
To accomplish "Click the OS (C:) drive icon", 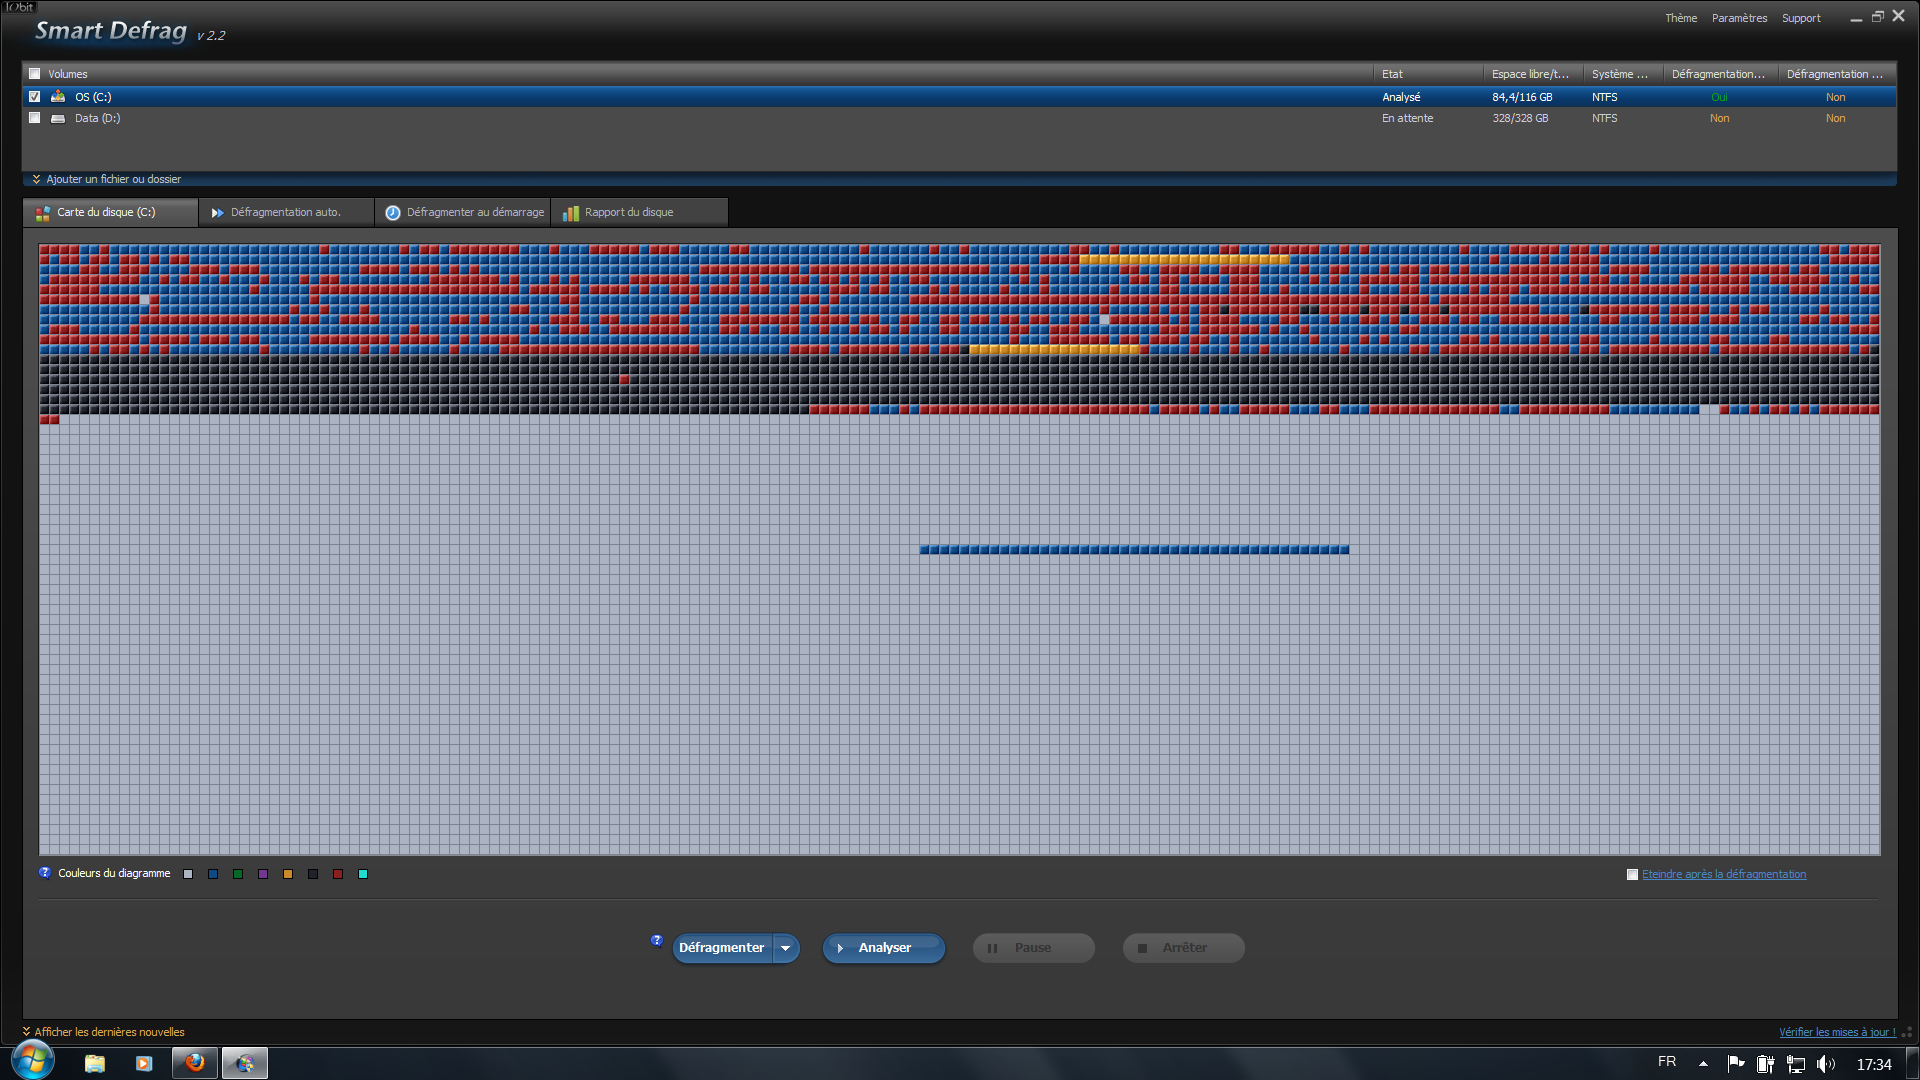I will tap(58, 97).
